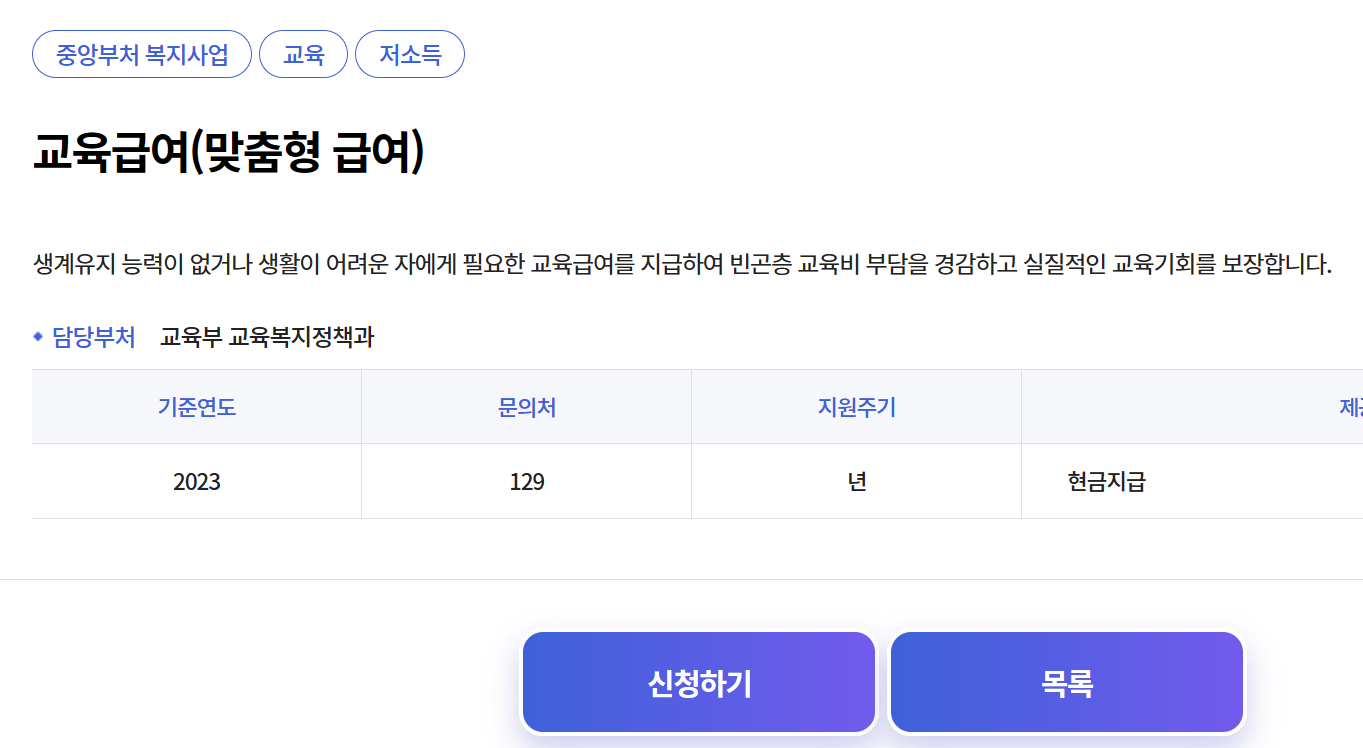Select the 2023 year value cell
The image size is (1363, 748).
[x=195, y=480]
